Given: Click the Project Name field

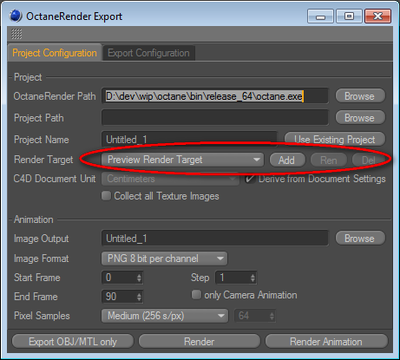Looking at the screenshot, I should [189, 139].
